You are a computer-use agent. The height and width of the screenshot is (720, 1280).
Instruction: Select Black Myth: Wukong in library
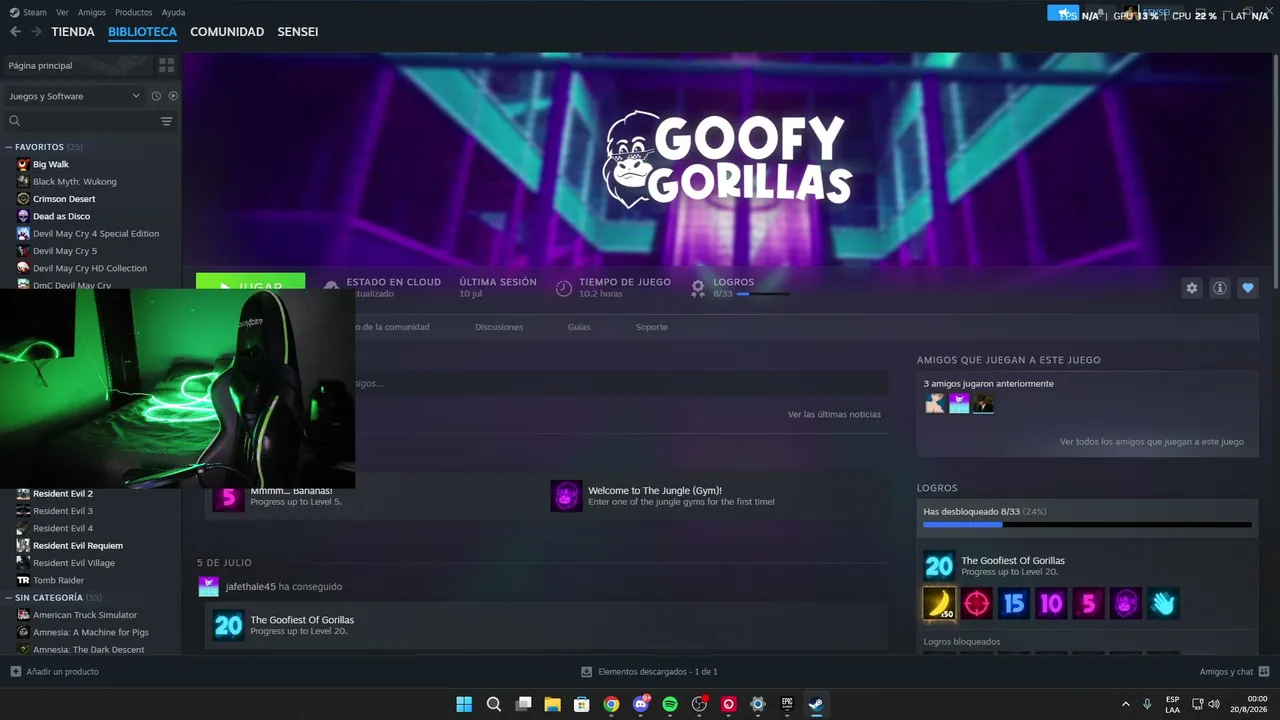[x=74, y=182]
